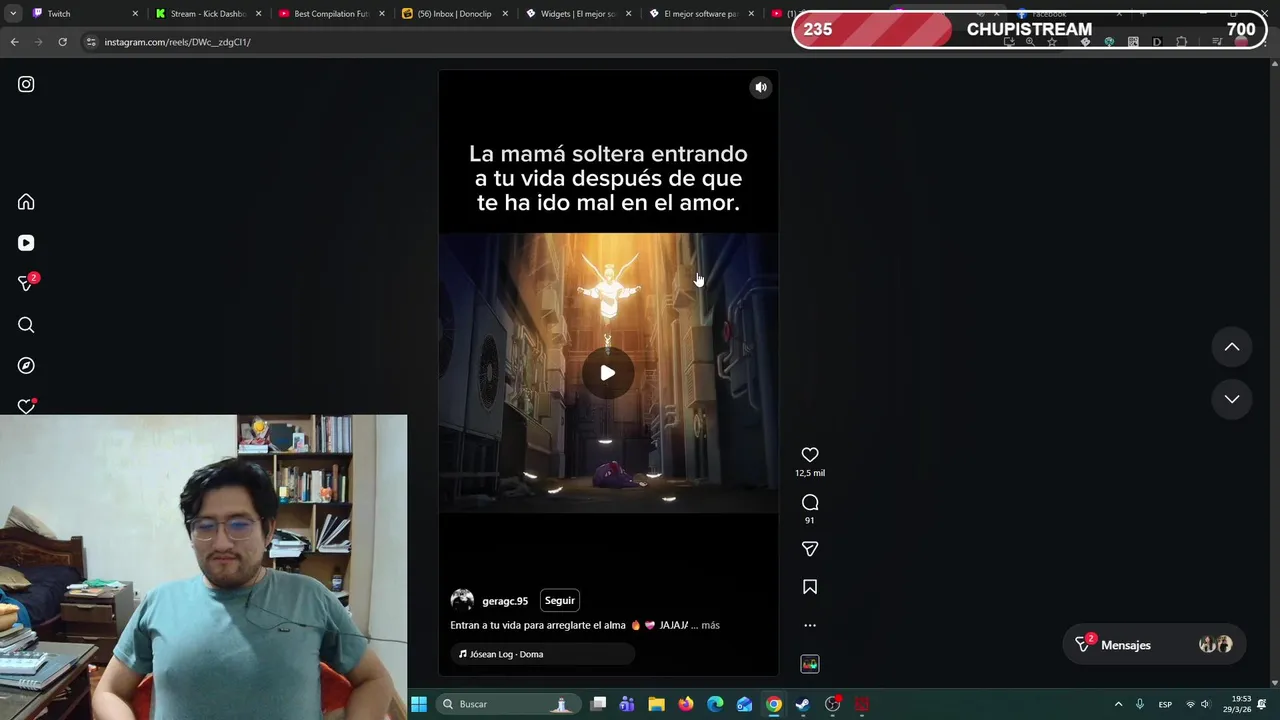
Task: View site information icon in address bar
Action: click(91, 42)
